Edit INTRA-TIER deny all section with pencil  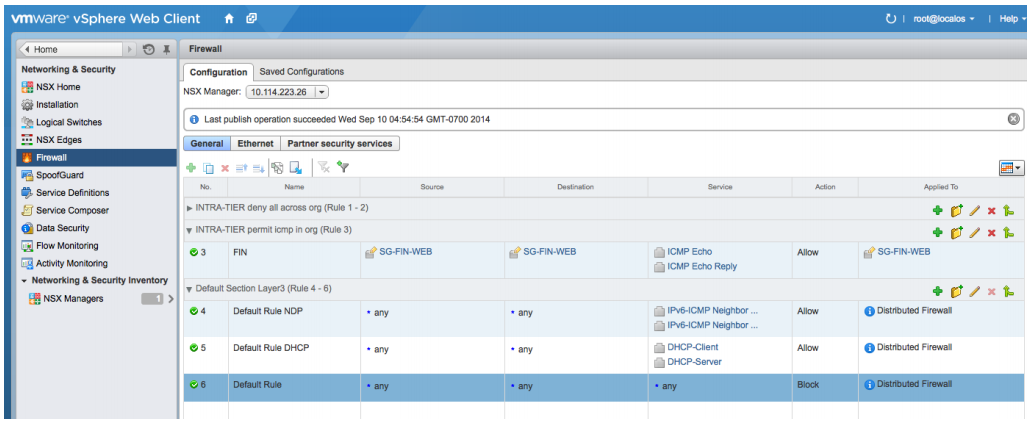click(975, 211)
